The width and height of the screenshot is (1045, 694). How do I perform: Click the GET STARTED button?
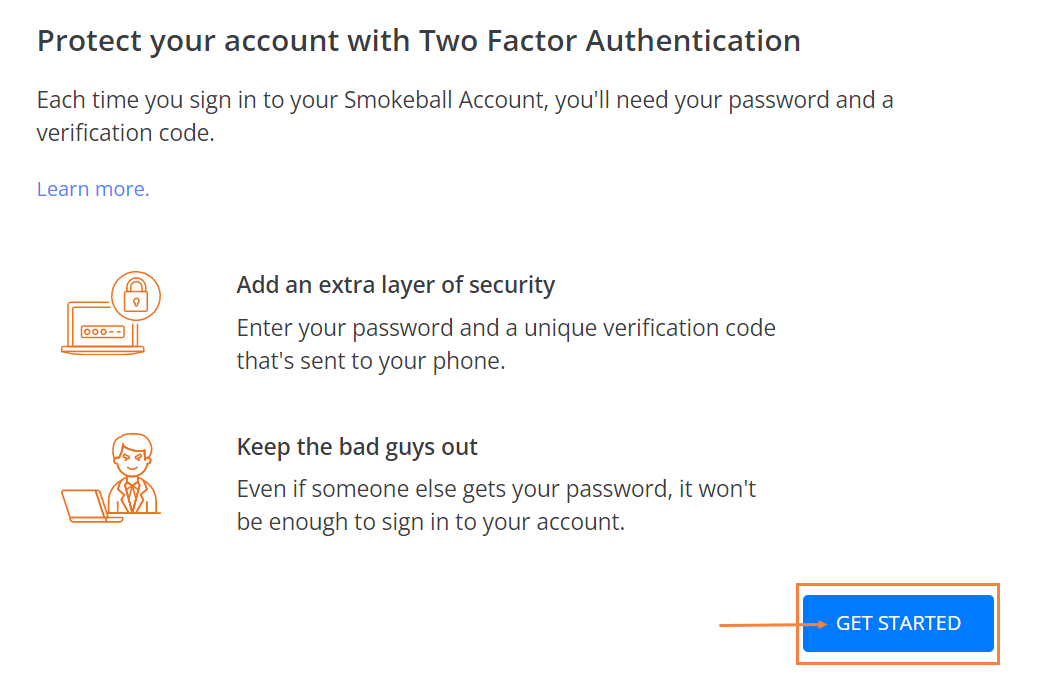[x=898, y=623]
